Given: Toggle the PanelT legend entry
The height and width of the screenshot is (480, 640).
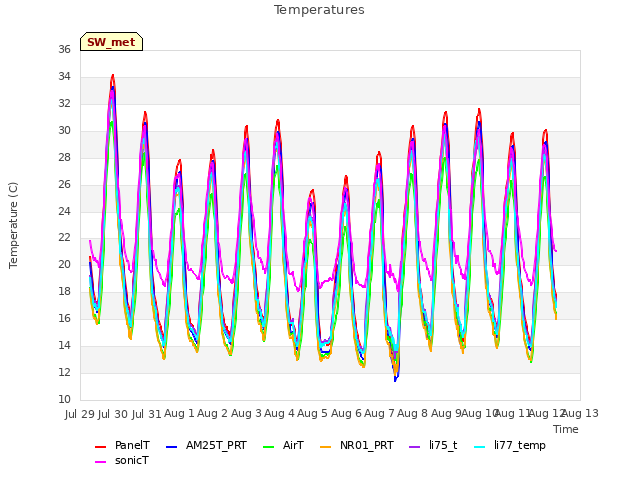Looking at the screenshot, I should 122,445.
